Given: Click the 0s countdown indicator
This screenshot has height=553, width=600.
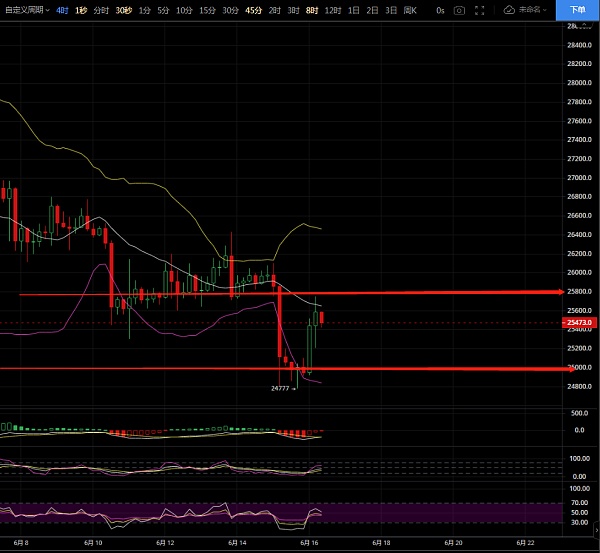Looking at the screenshot, I should click(x=440, y=10).
